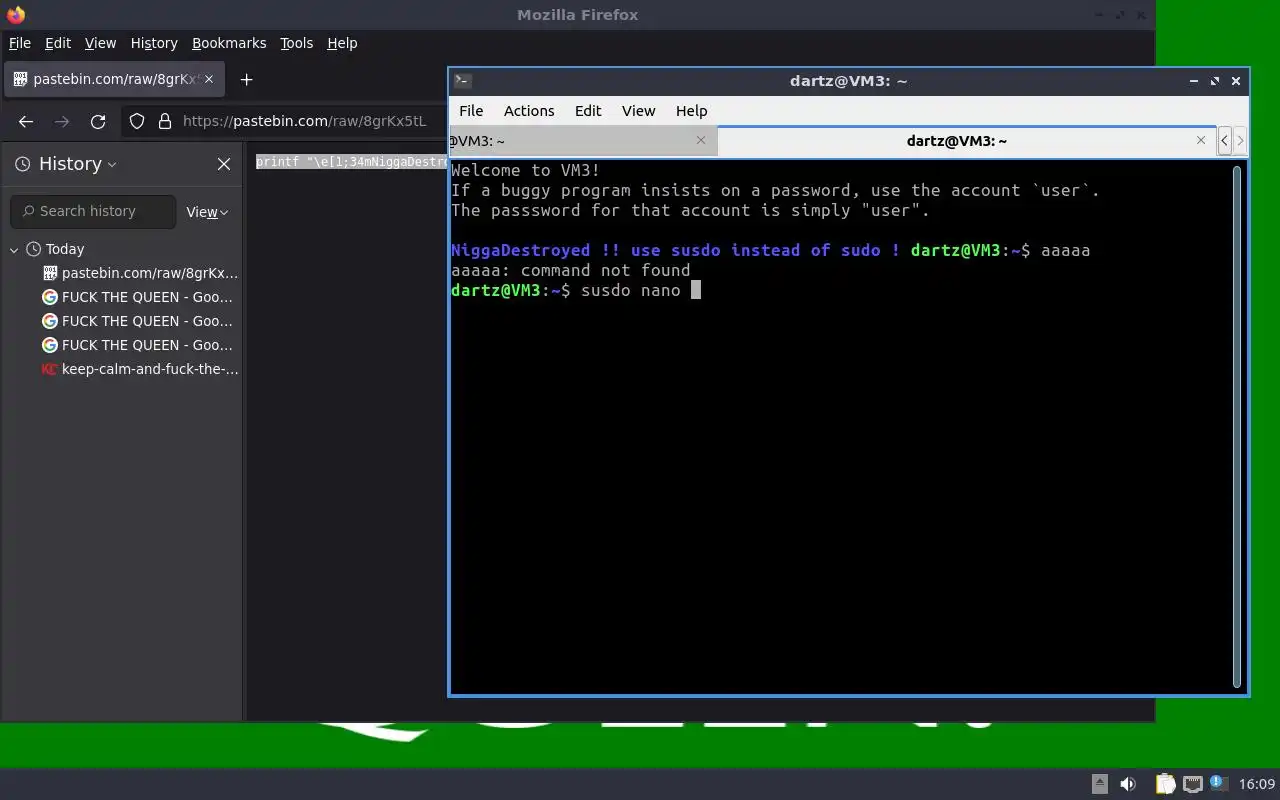This screenshot has width=1280, height=800.
Task: Open Firefox View menu
Action: pos(100,43)
